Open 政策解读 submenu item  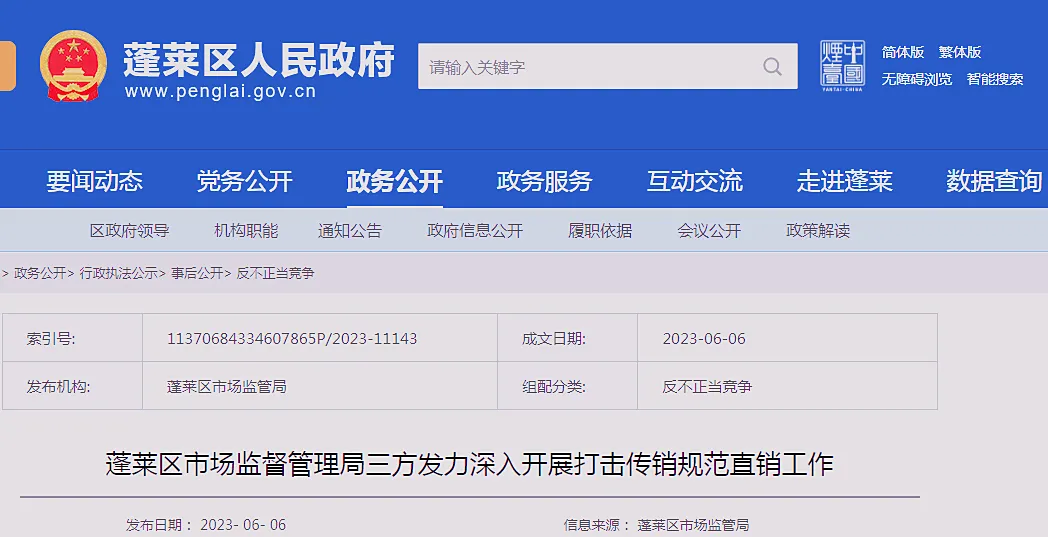tap(818, 231)
